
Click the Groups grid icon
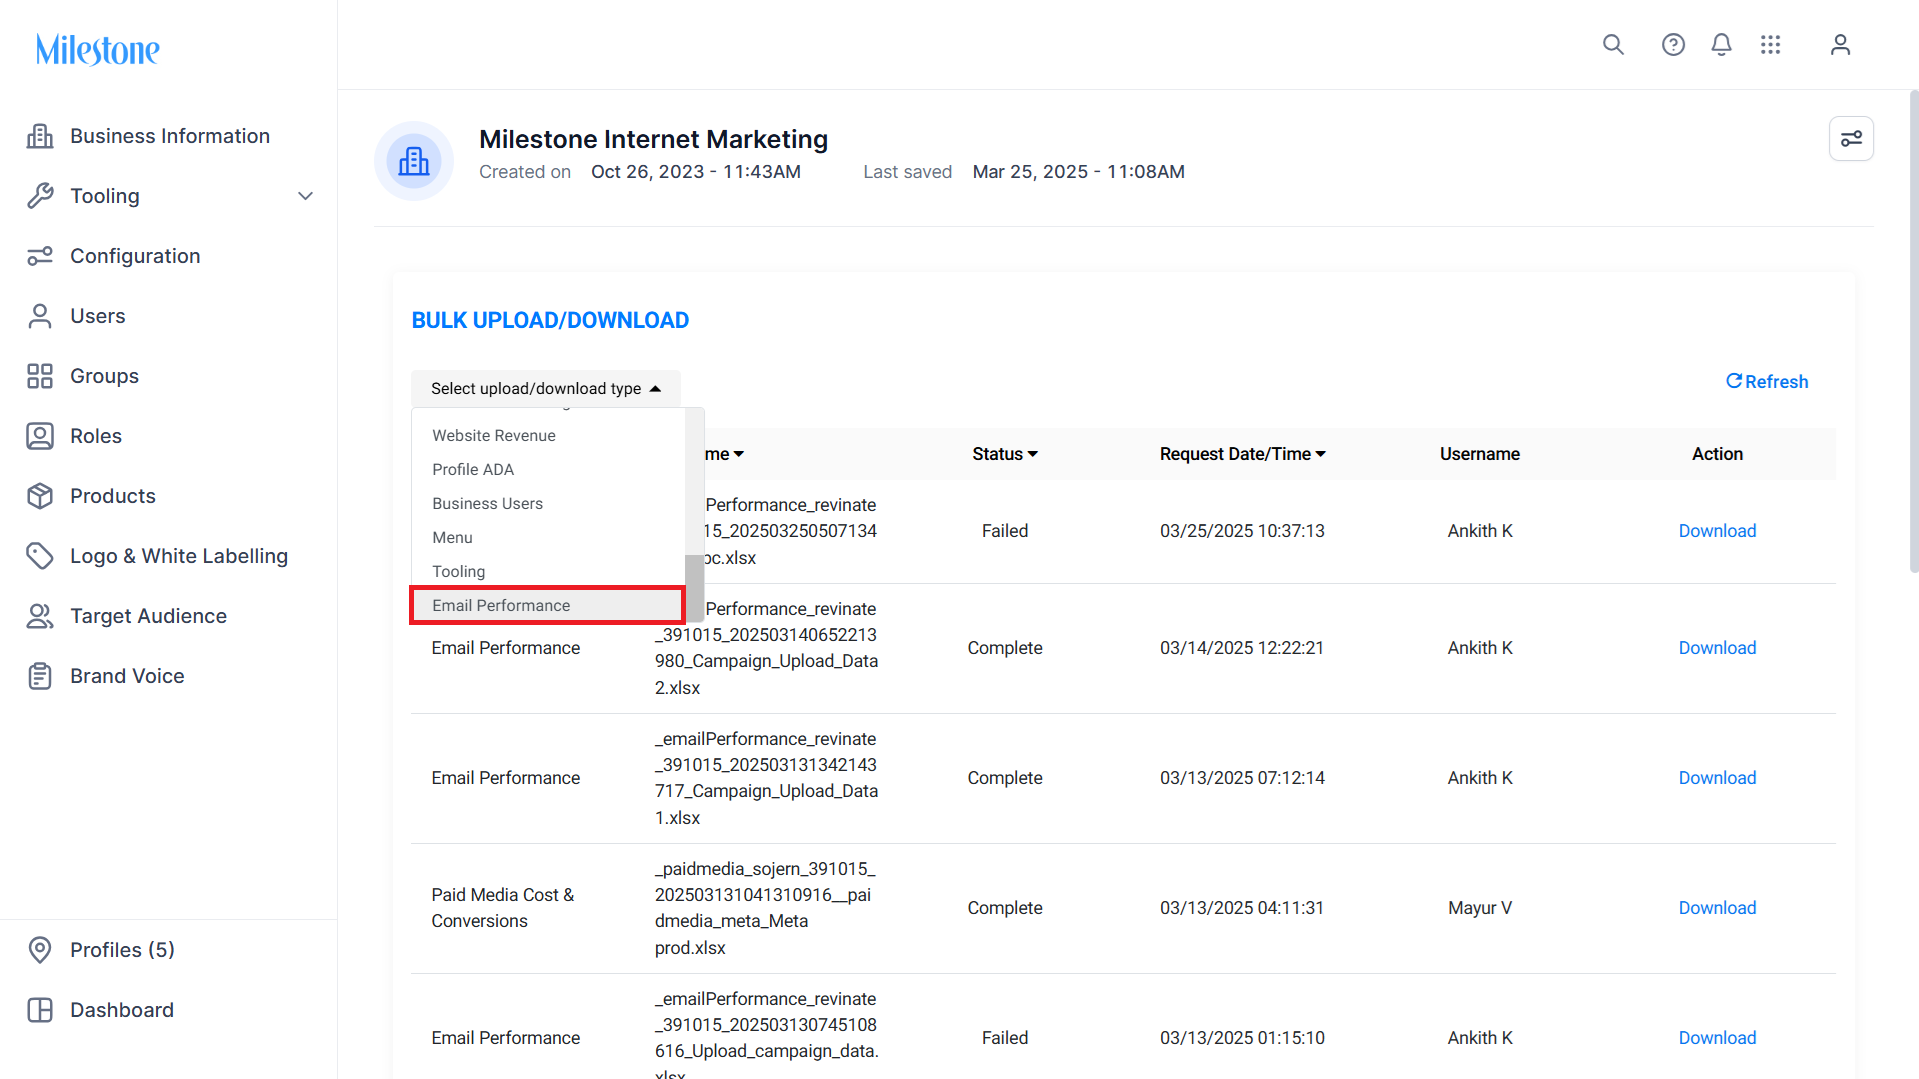coord(40,376)
